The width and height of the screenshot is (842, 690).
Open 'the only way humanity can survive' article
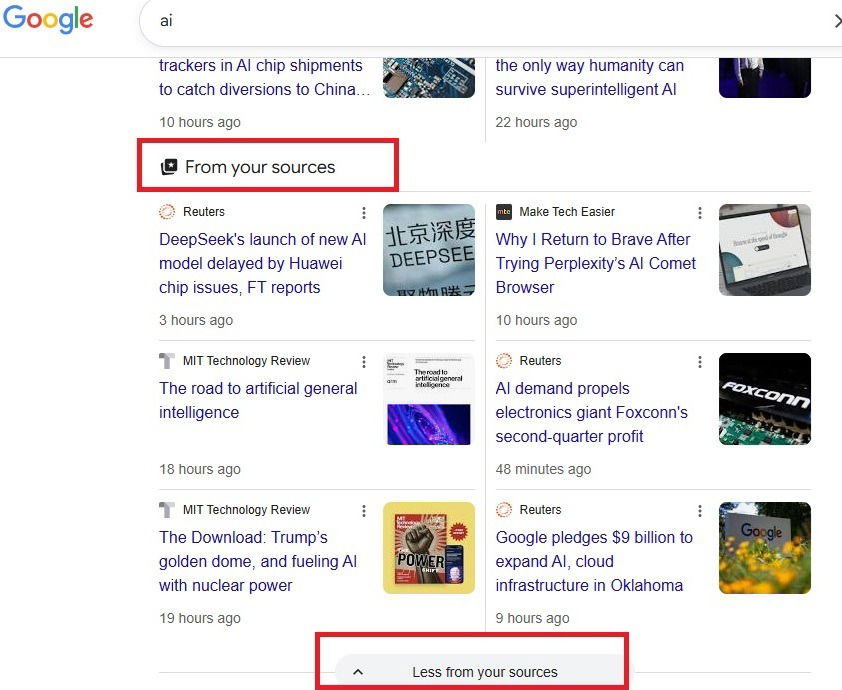590,77
